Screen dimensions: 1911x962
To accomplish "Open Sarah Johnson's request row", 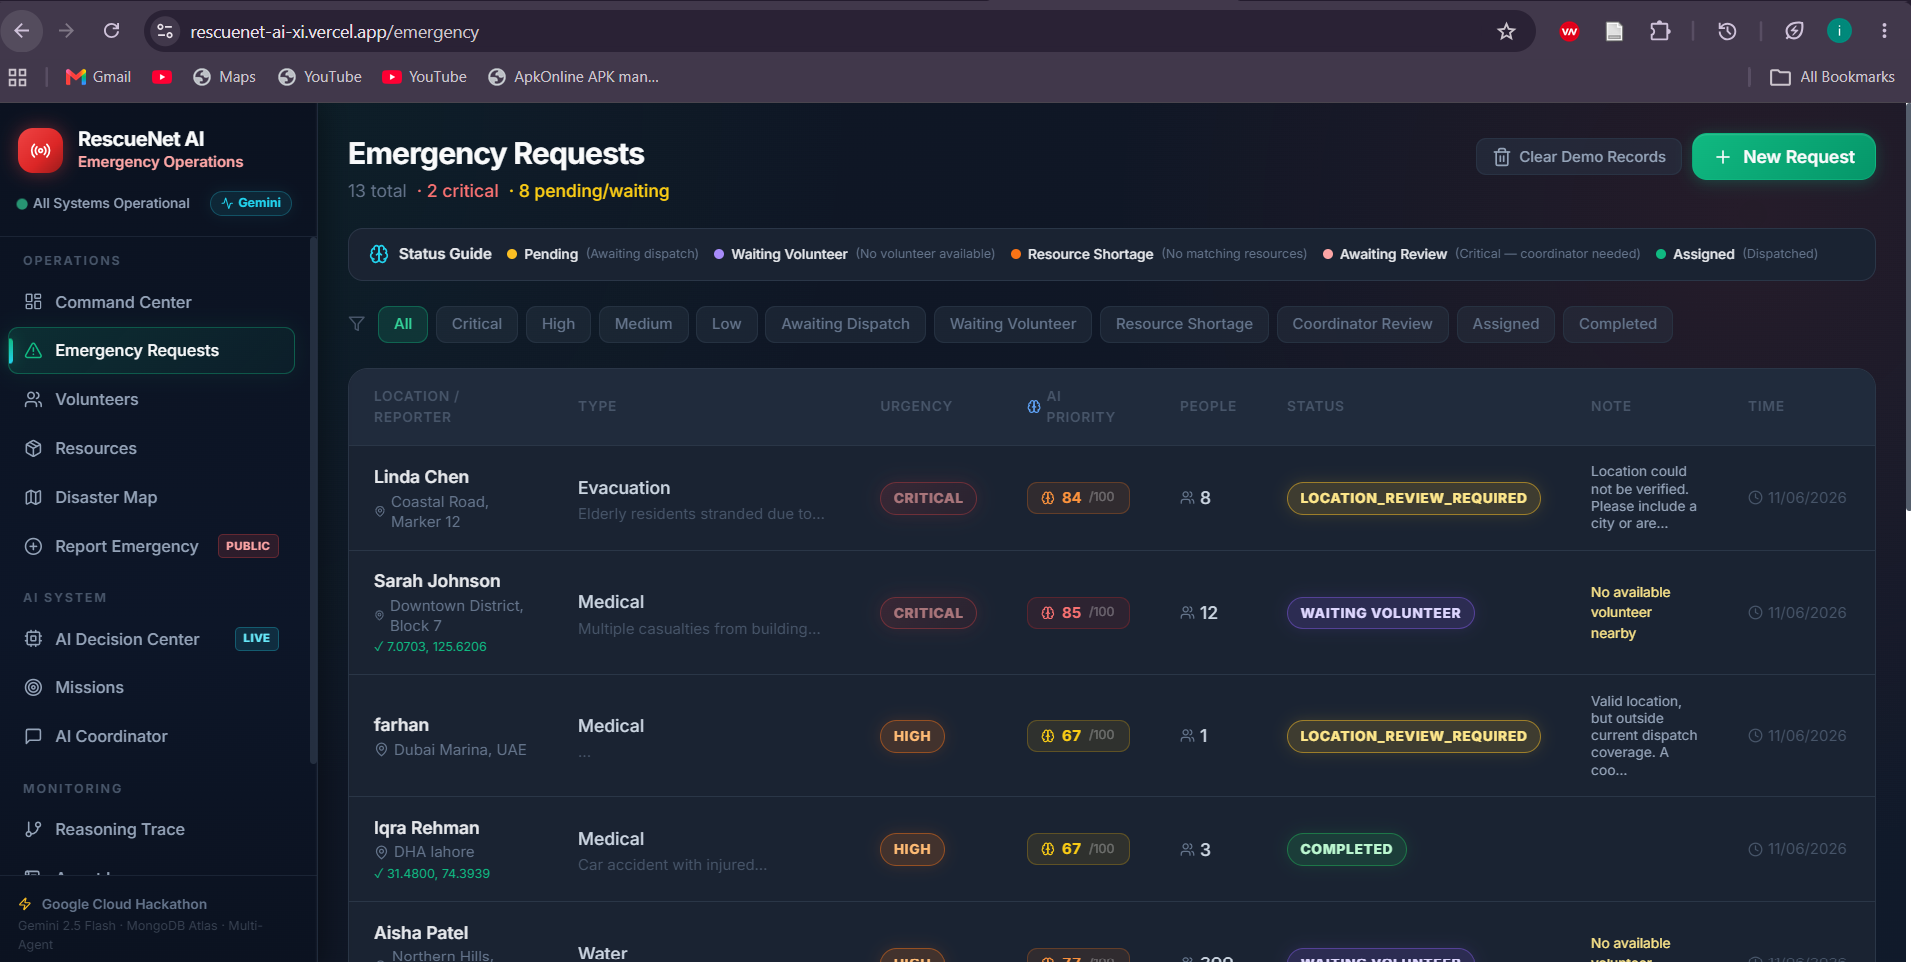I will tap(1111, 613).
